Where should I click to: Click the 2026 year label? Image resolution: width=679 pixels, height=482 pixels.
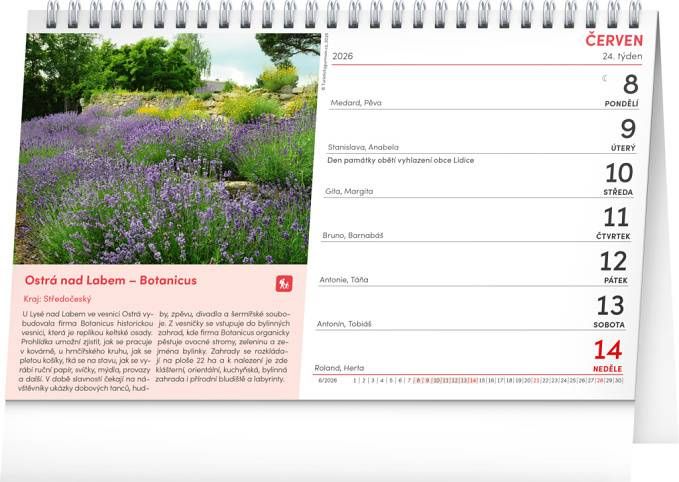[343, 56]
